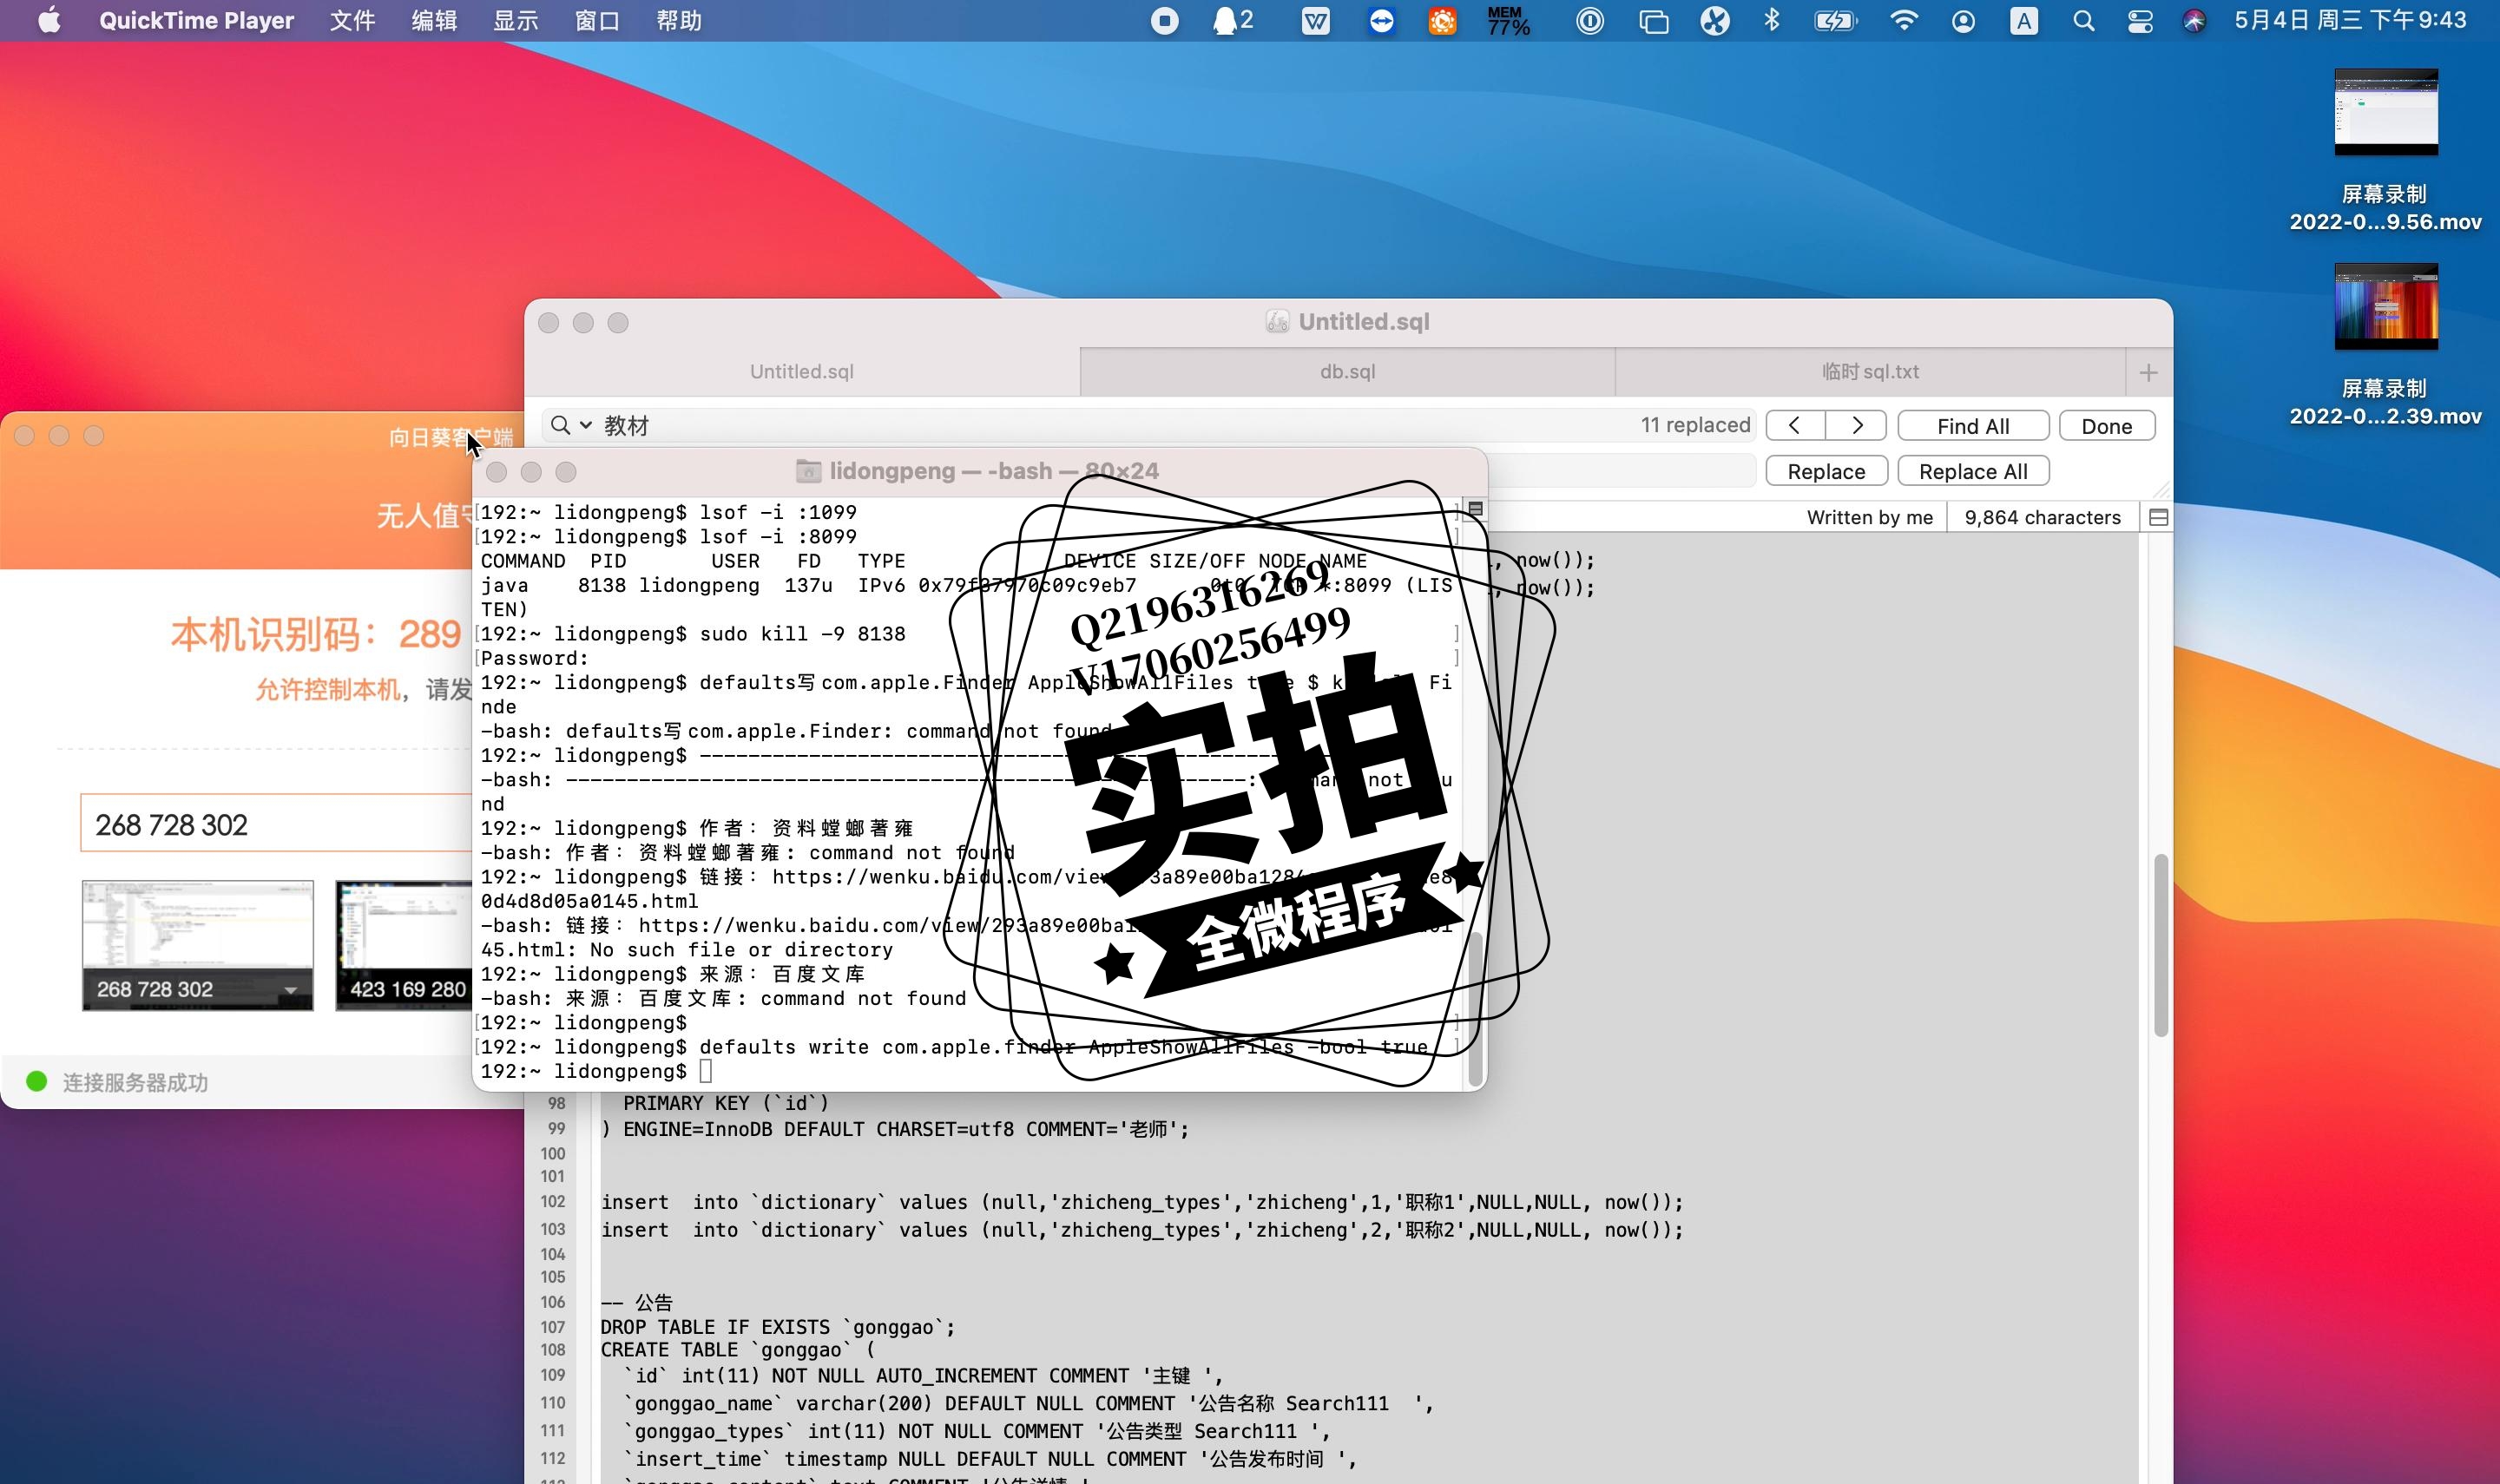Select the 423 169 280 recent session thumbnail

tap(404, 945)
